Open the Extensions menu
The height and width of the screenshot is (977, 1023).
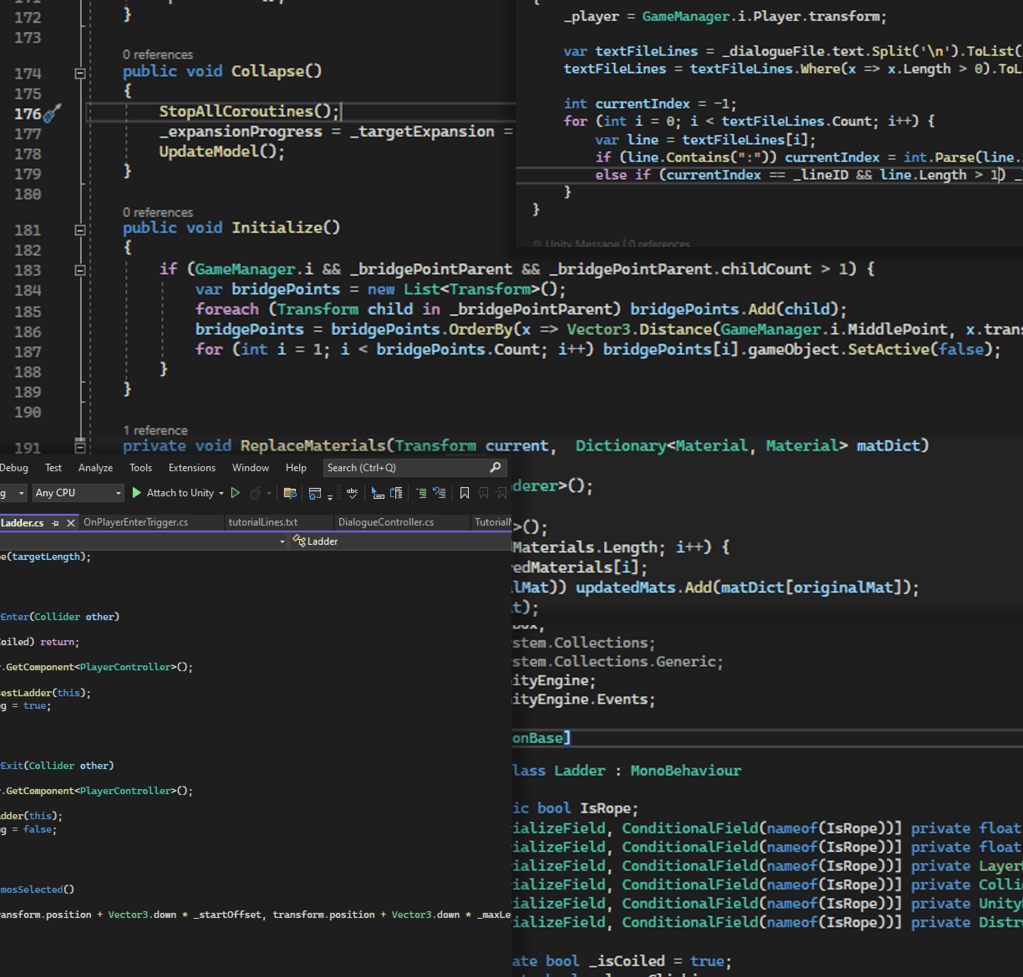[x=192, y=468]
